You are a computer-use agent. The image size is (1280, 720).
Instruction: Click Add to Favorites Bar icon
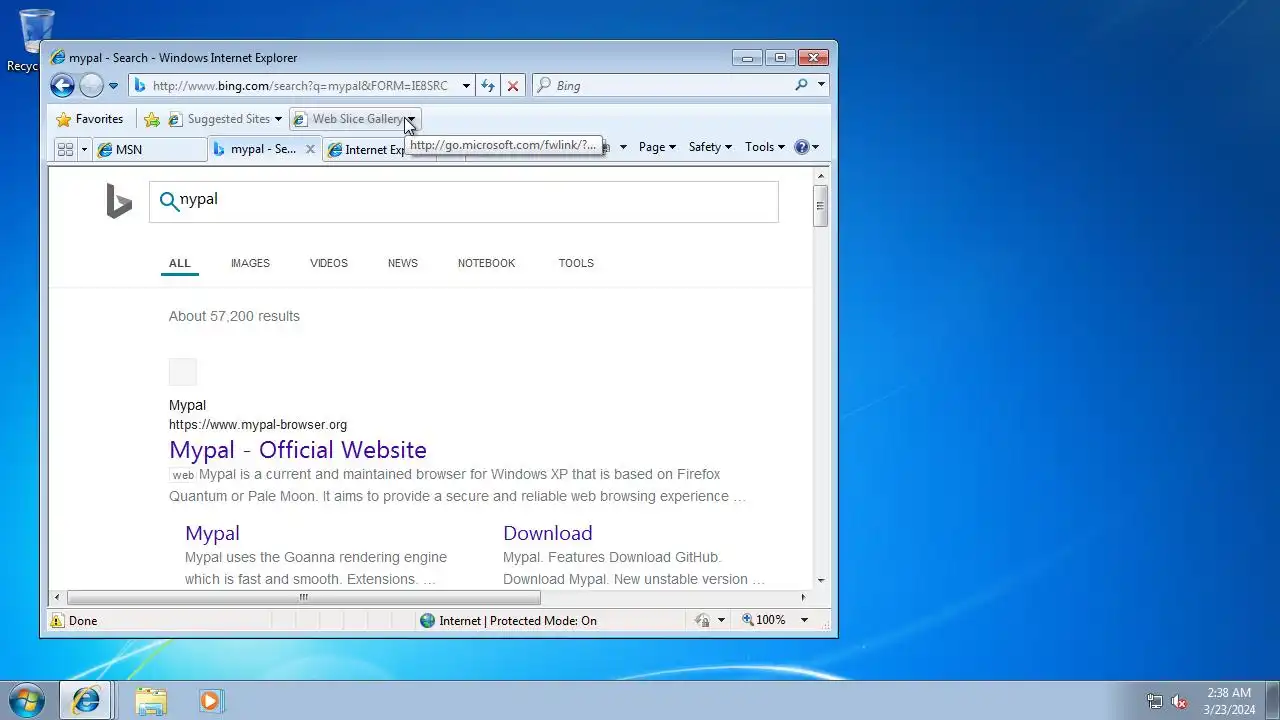(x=152, y=119)
